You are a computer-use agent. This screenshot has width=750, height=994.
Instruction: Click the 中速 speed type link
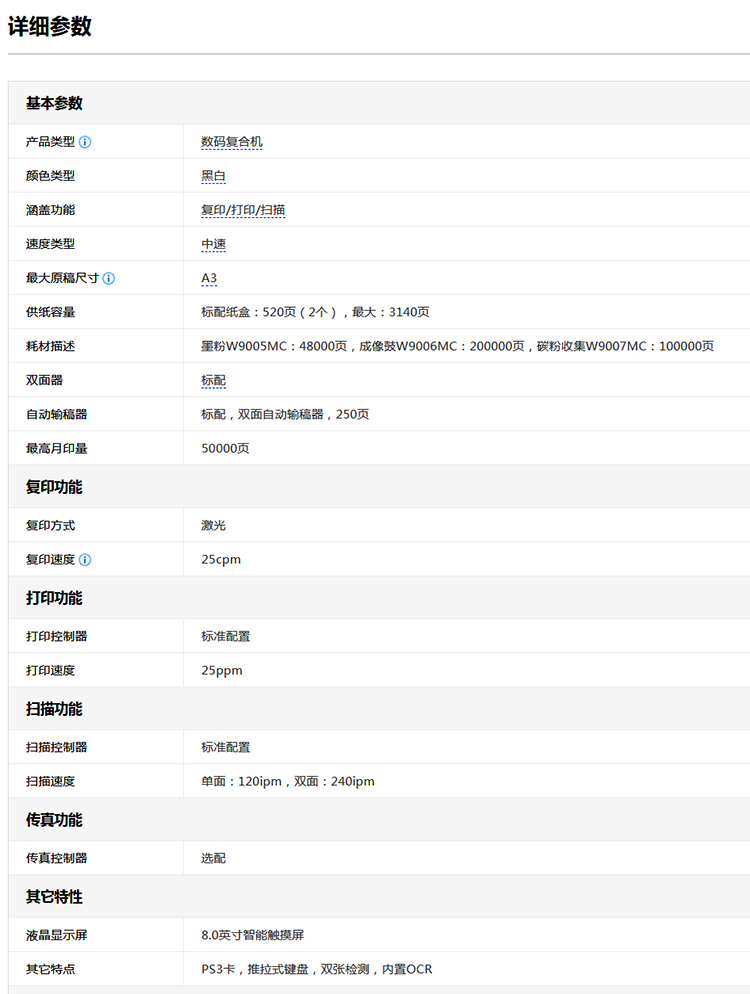click(213, 244)
